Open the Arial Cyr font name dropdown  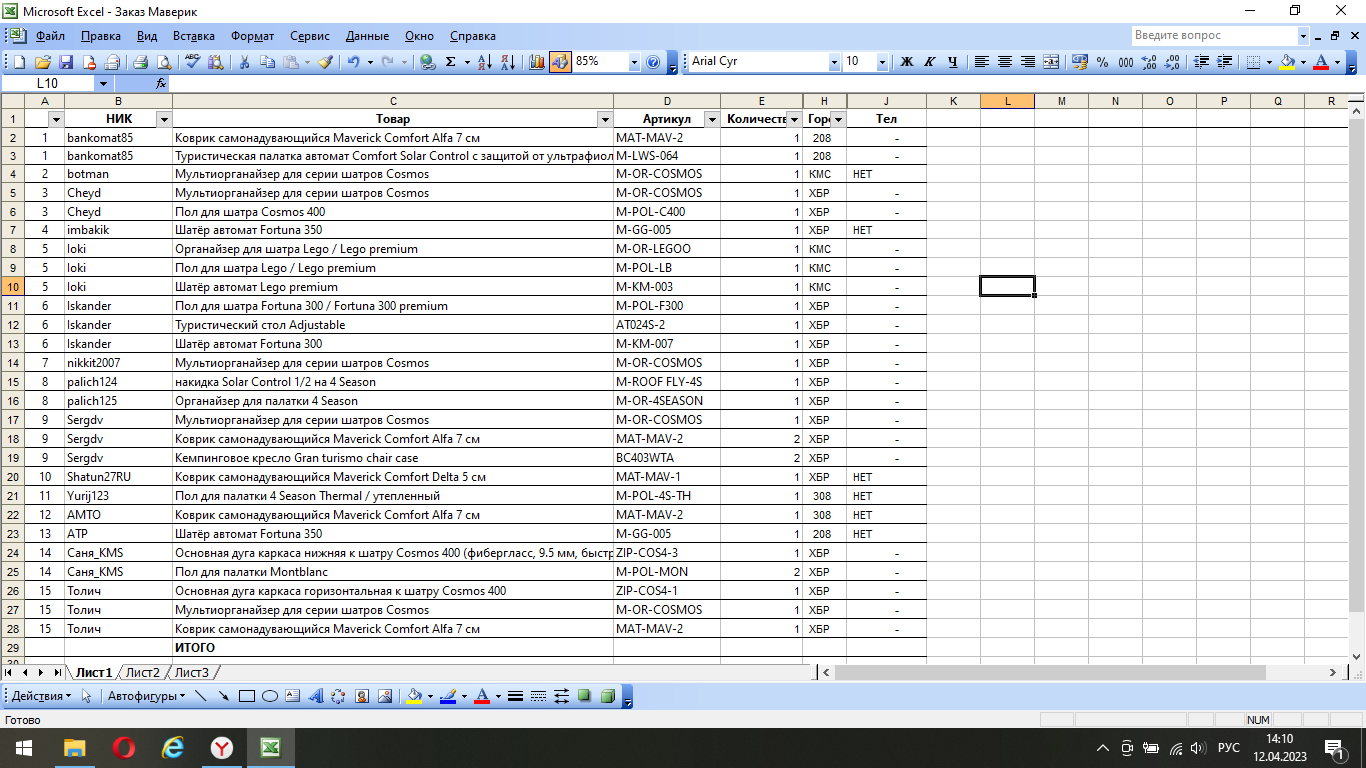point(834,62)
